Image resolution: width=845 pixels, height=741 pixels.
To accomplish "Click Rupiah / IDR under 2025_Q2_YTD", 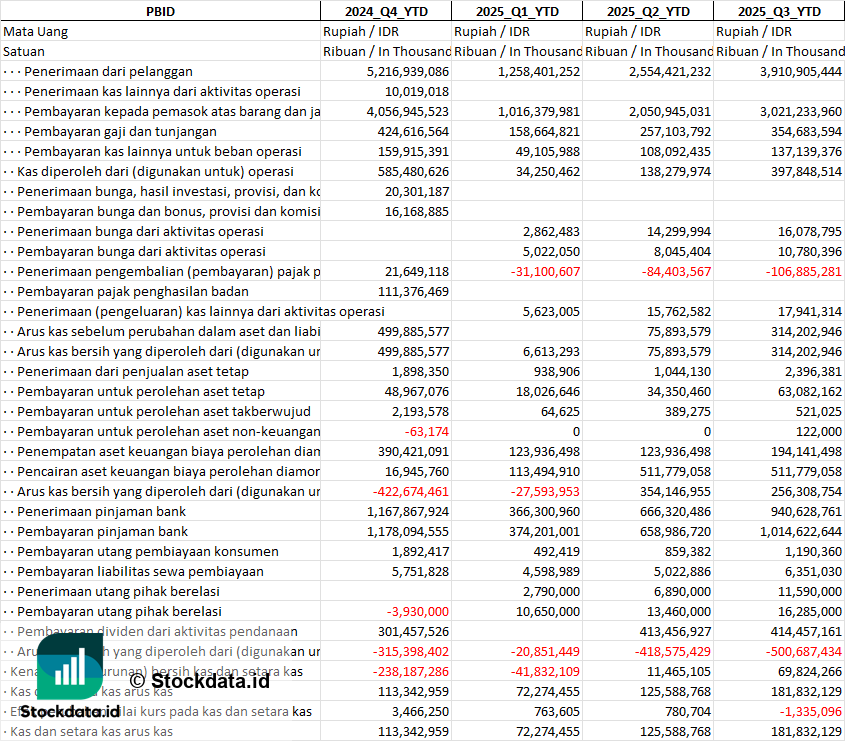I will [x=622, y=32].
